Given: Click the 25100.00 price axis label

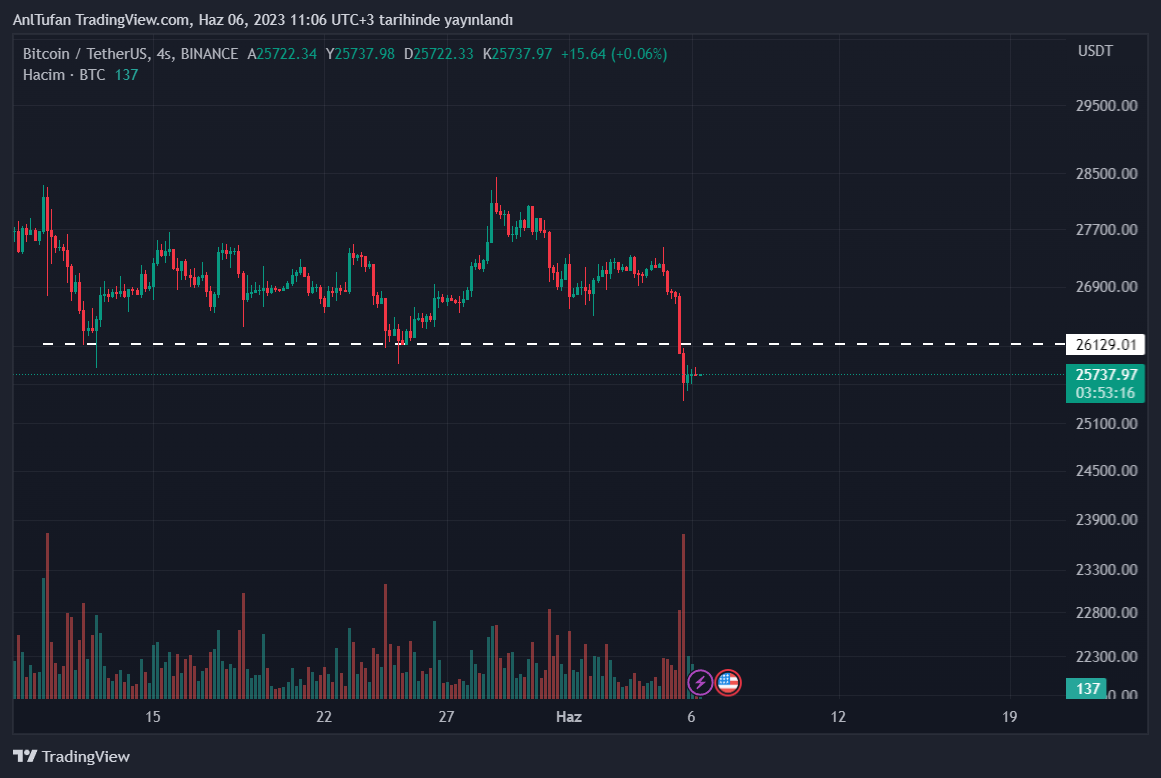Looking at the screenshot, I should (x=1107, y=424).
